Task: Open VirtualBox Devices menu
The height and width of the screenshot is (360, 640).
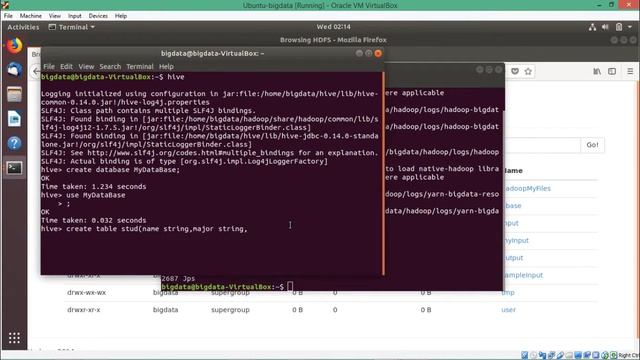Action: tap(98, 16)
